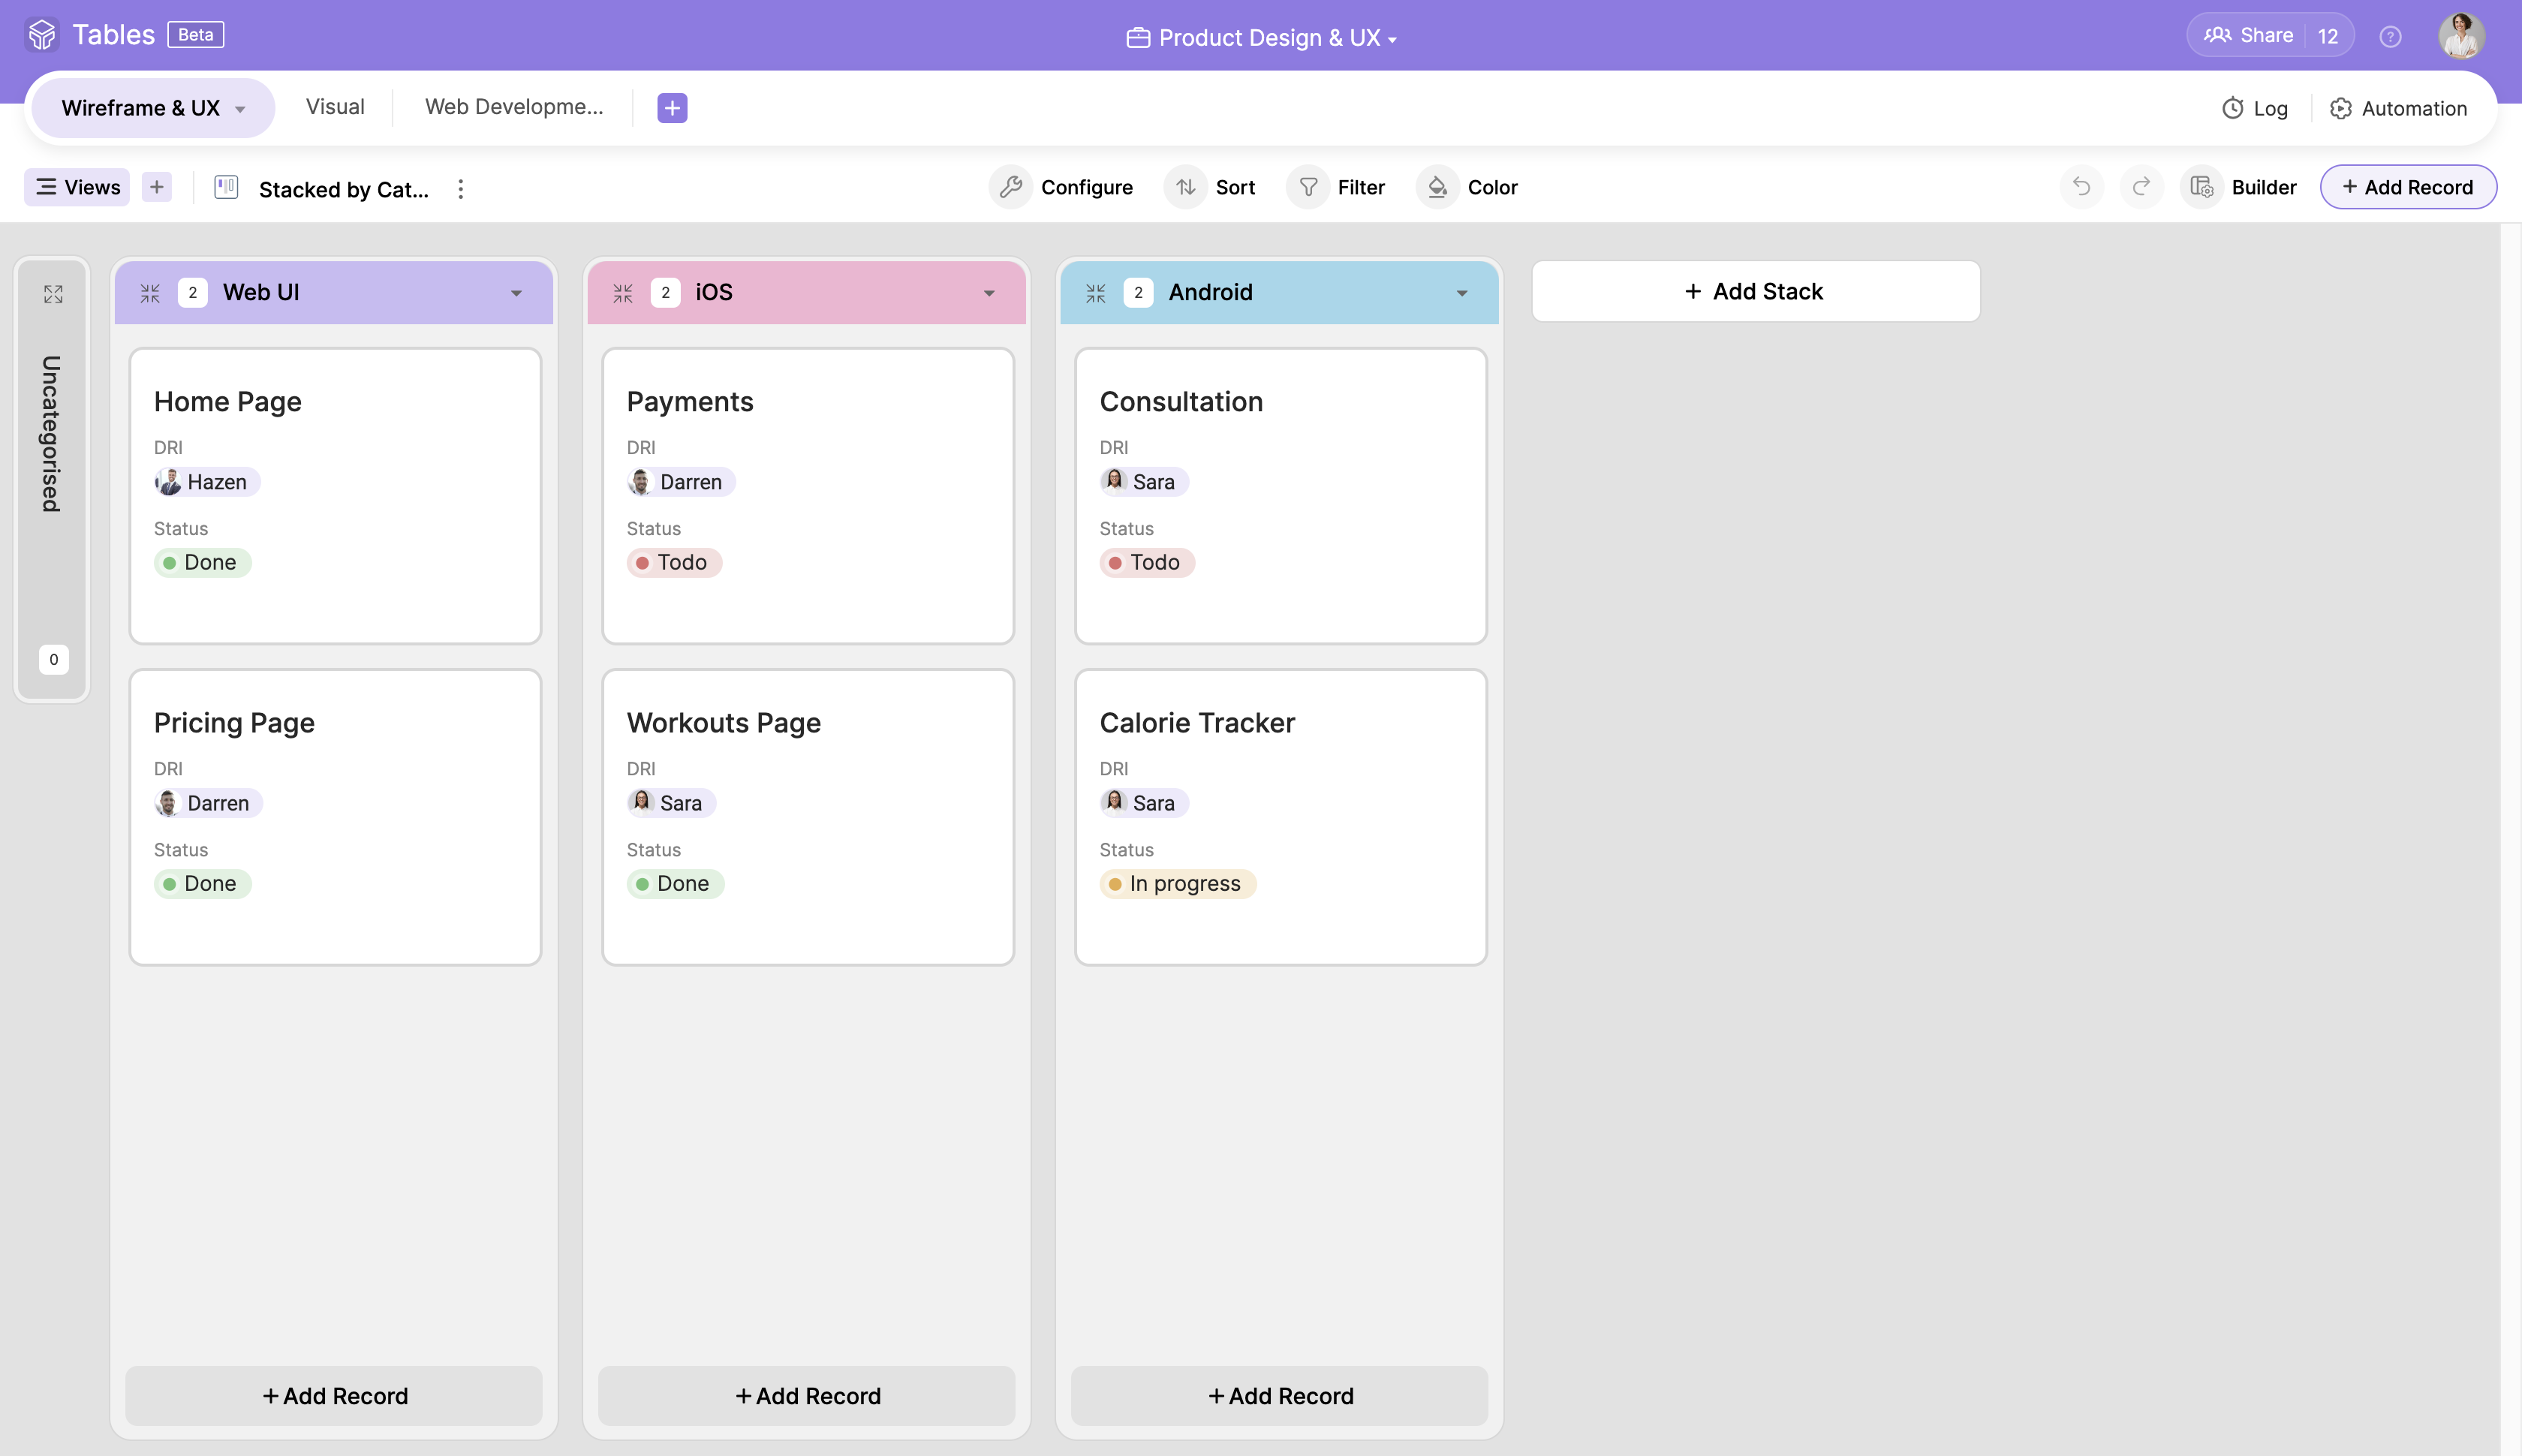
Task: Open the Filter funnel tool
Action: click(x=1336, y=187)
